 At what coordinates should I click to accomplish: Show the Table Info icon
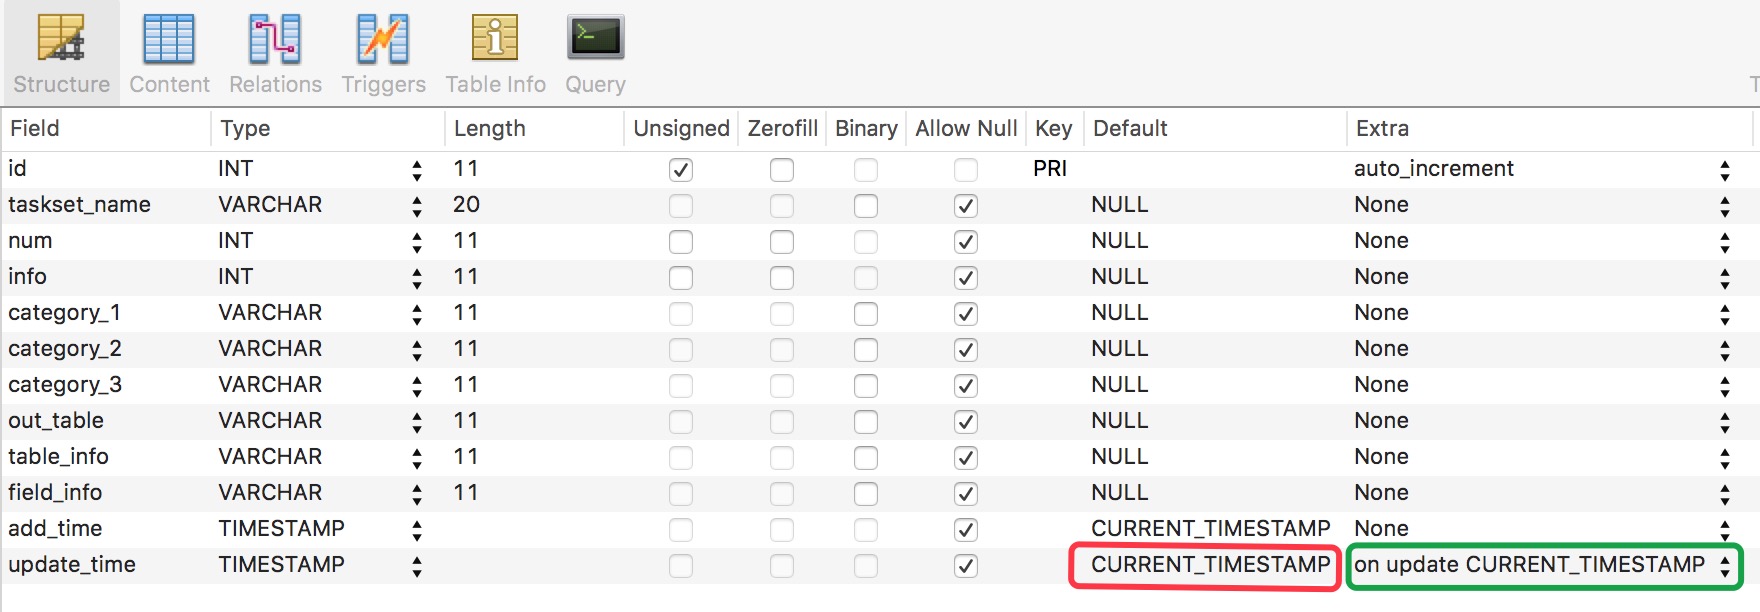495,40
